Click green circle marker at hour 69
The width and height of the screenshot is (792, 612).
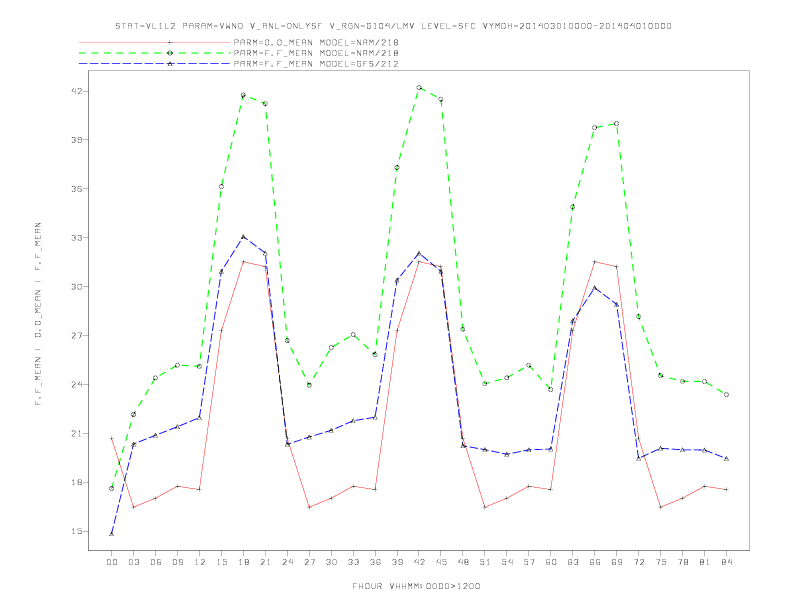coord(617,124)
